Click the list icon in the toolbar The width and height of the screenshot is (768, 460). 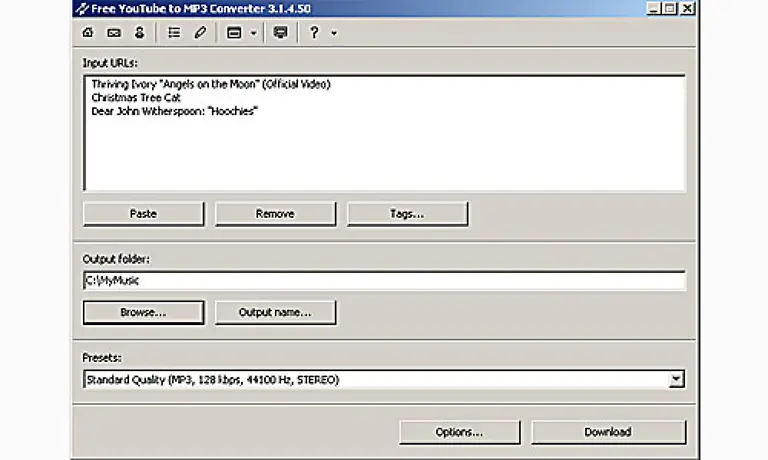[174, 33]
